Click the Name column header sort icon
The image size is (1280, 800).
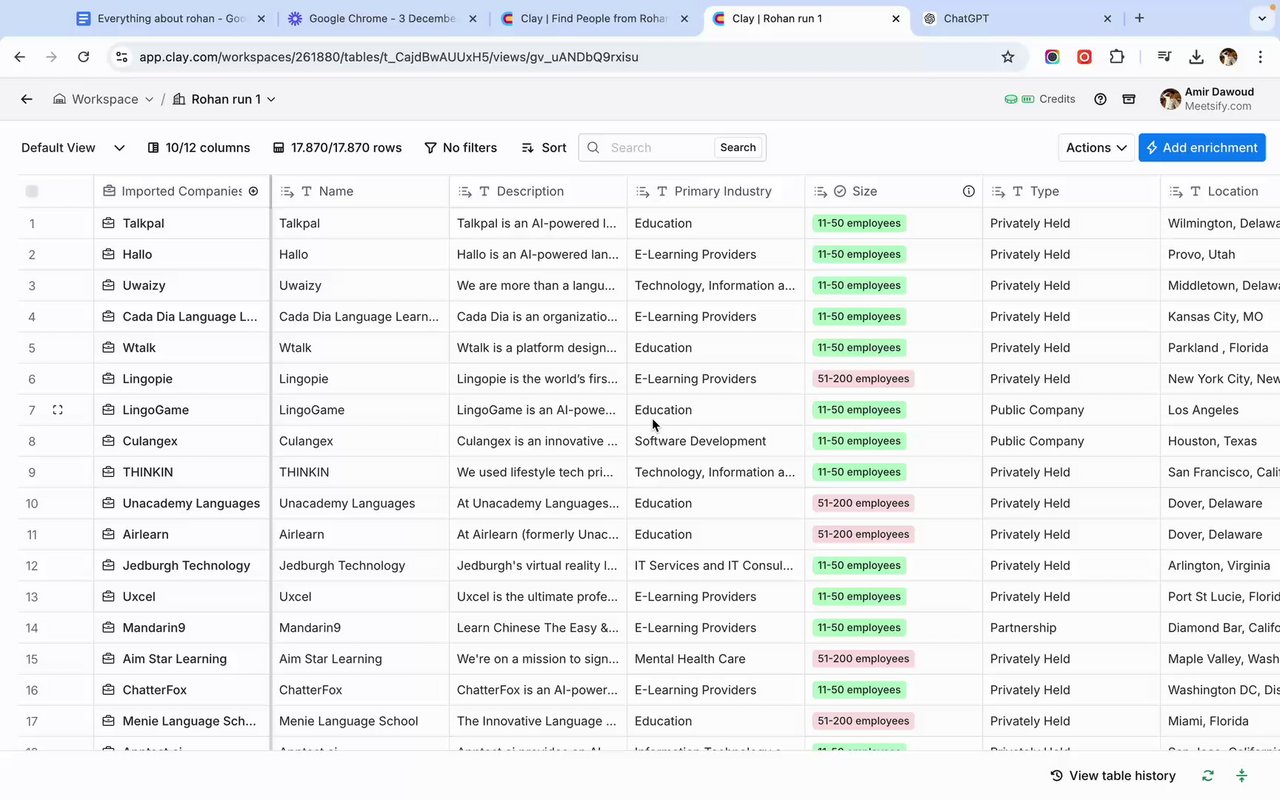[287, 191]
